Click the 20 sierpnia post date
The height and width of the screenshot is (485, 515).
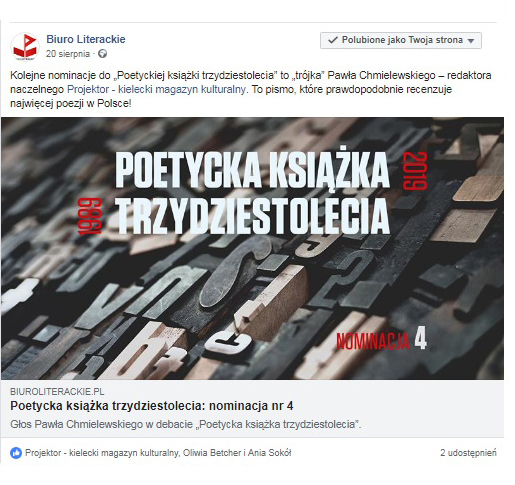[x=68, y=54]
